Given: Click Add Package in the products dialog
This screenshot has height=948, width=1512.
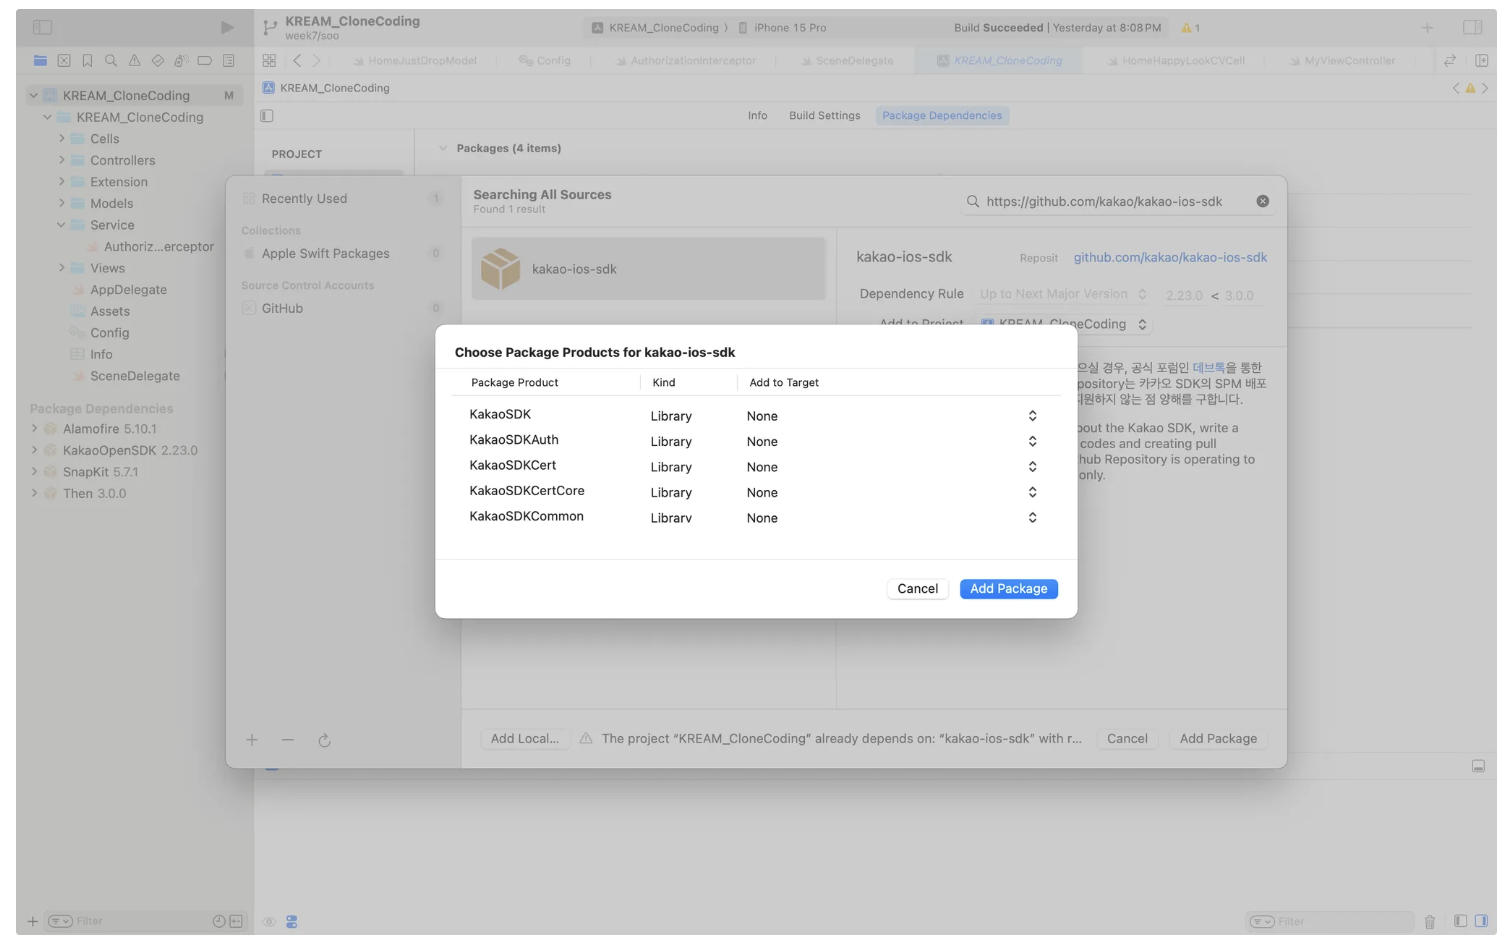Looking at the screenshot, I should pos(1008,589).
